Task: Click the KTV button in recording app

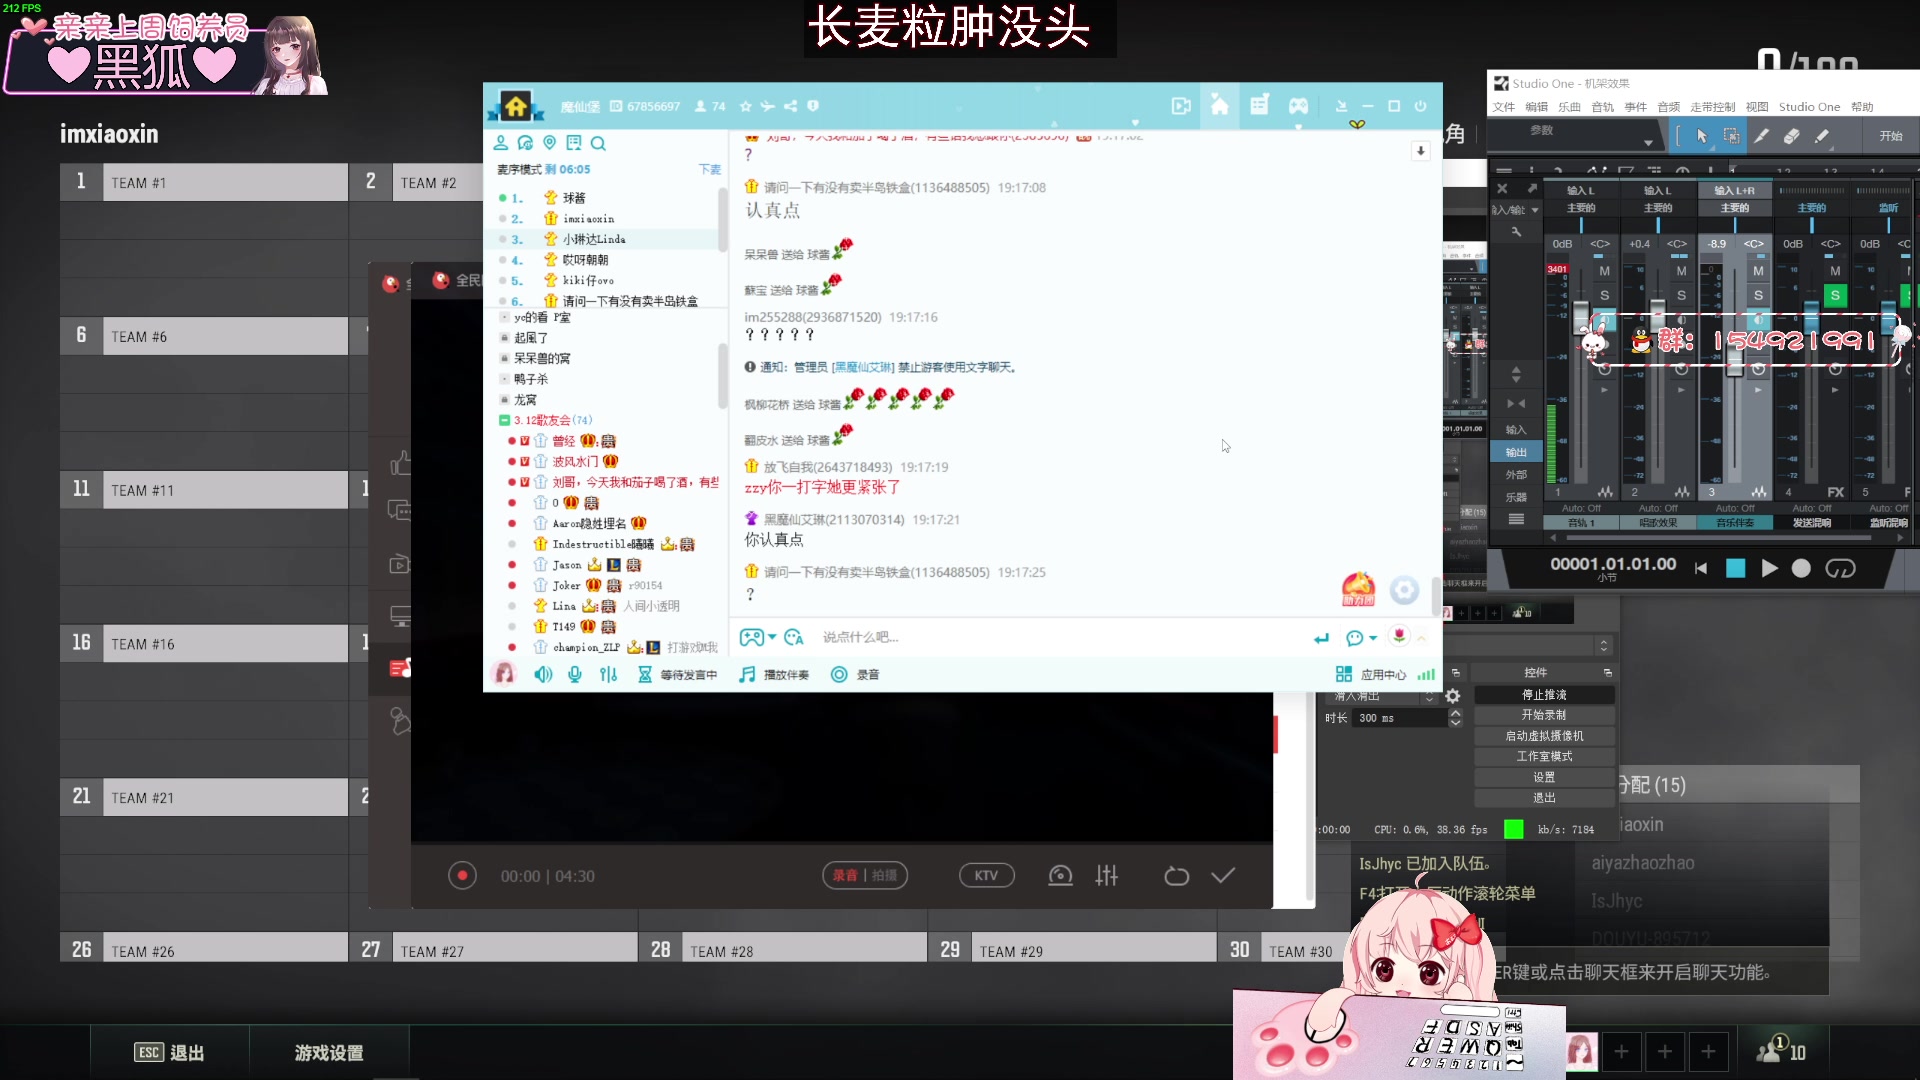Action: click(986, 876)
